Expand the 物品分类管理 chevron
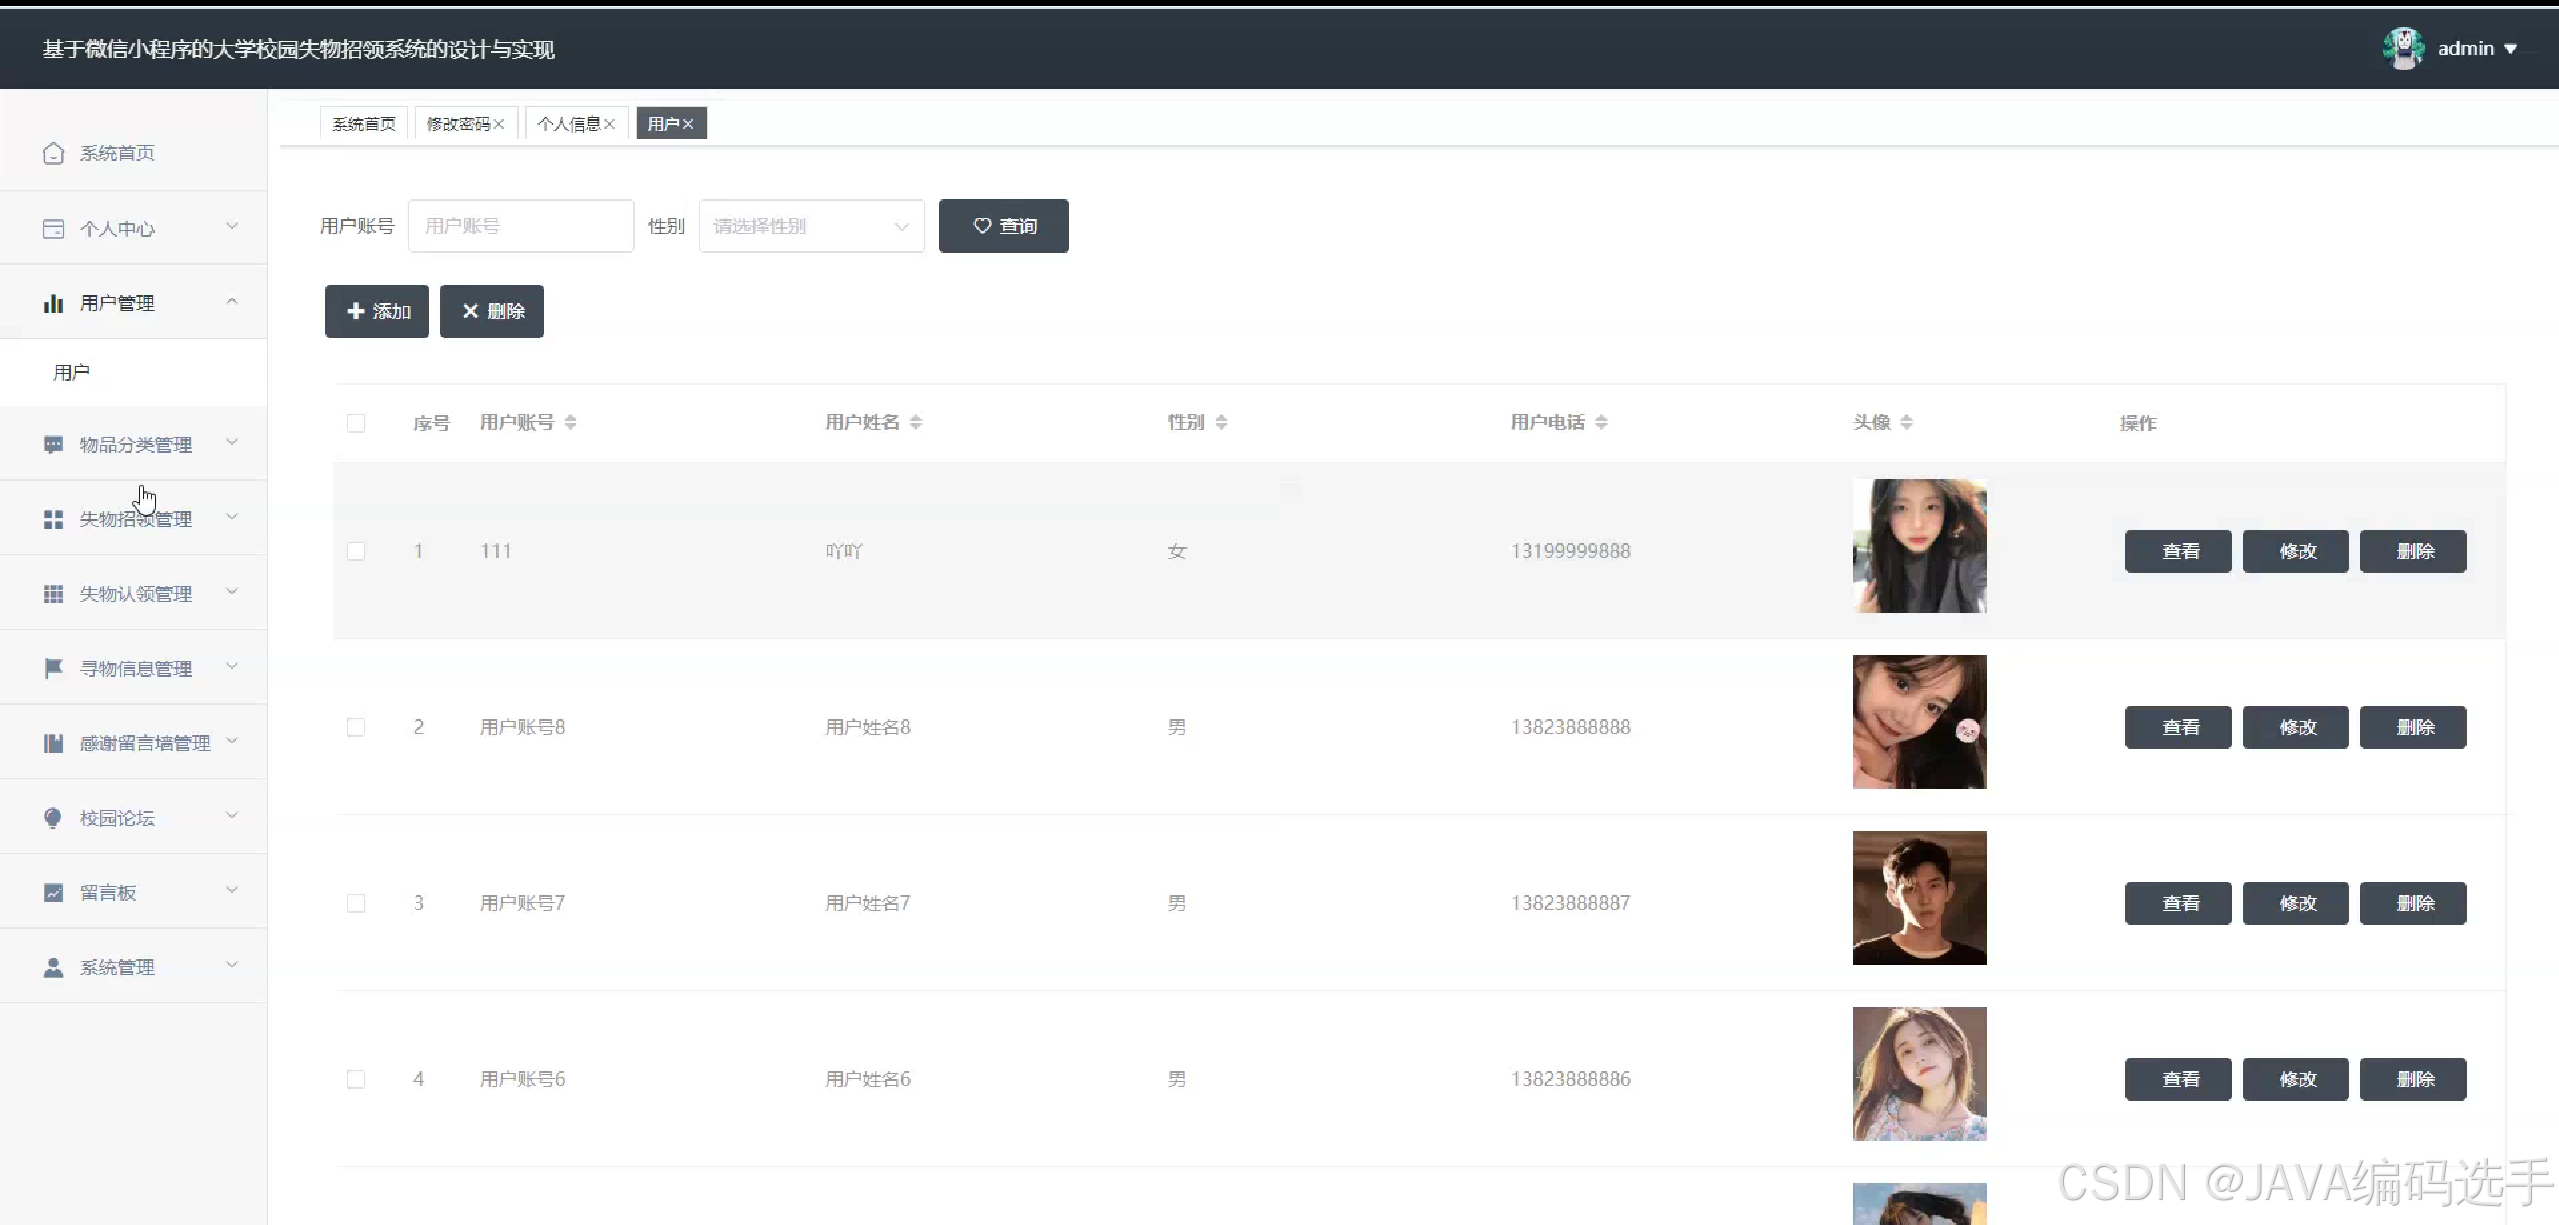Viewport: 2559px width, 1225px height. click(232, 442)
